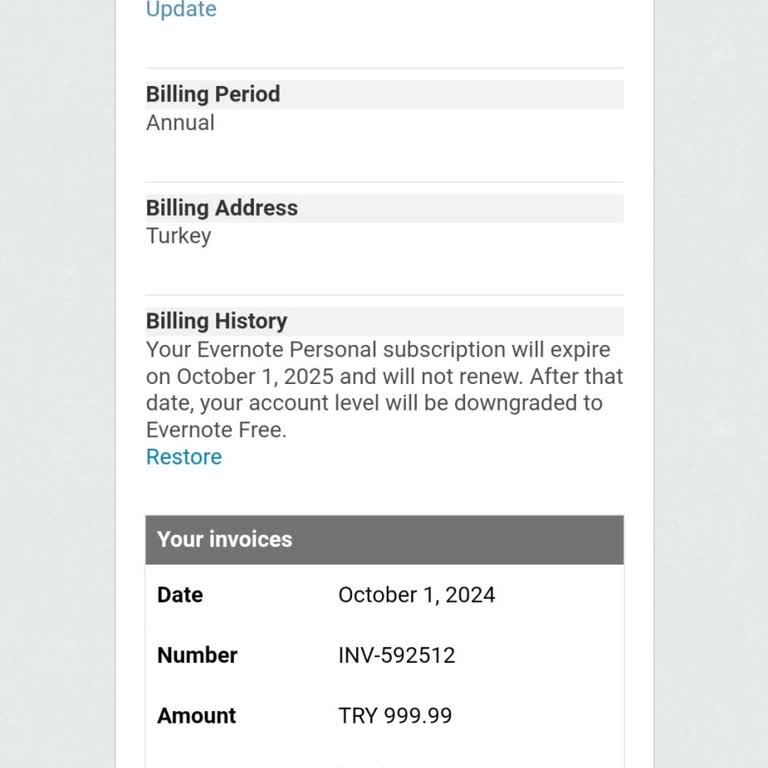768x768 pixels.
Task: Select invoice number INV-592512
Action: [x=396, y=656]
